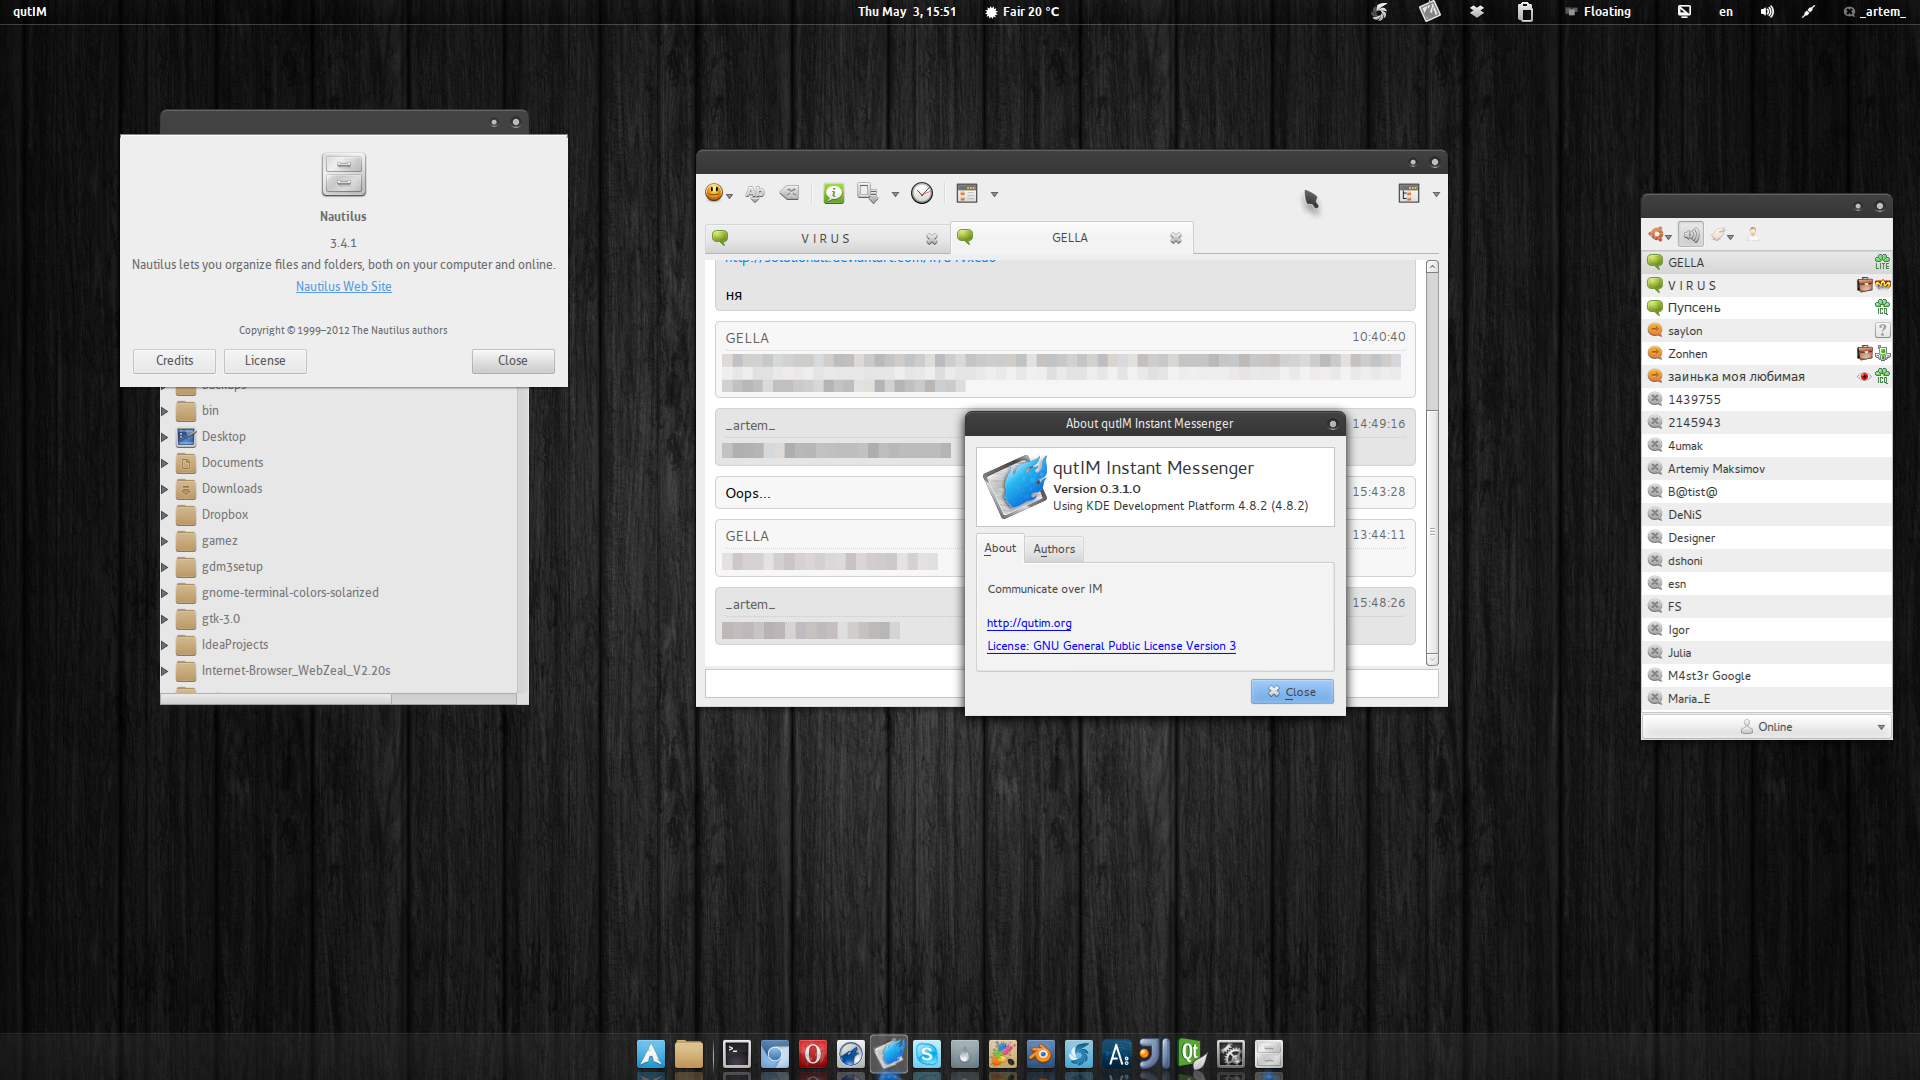
Task: Open the Arch Linux menu icon in dock
Action: point(651,1054)
